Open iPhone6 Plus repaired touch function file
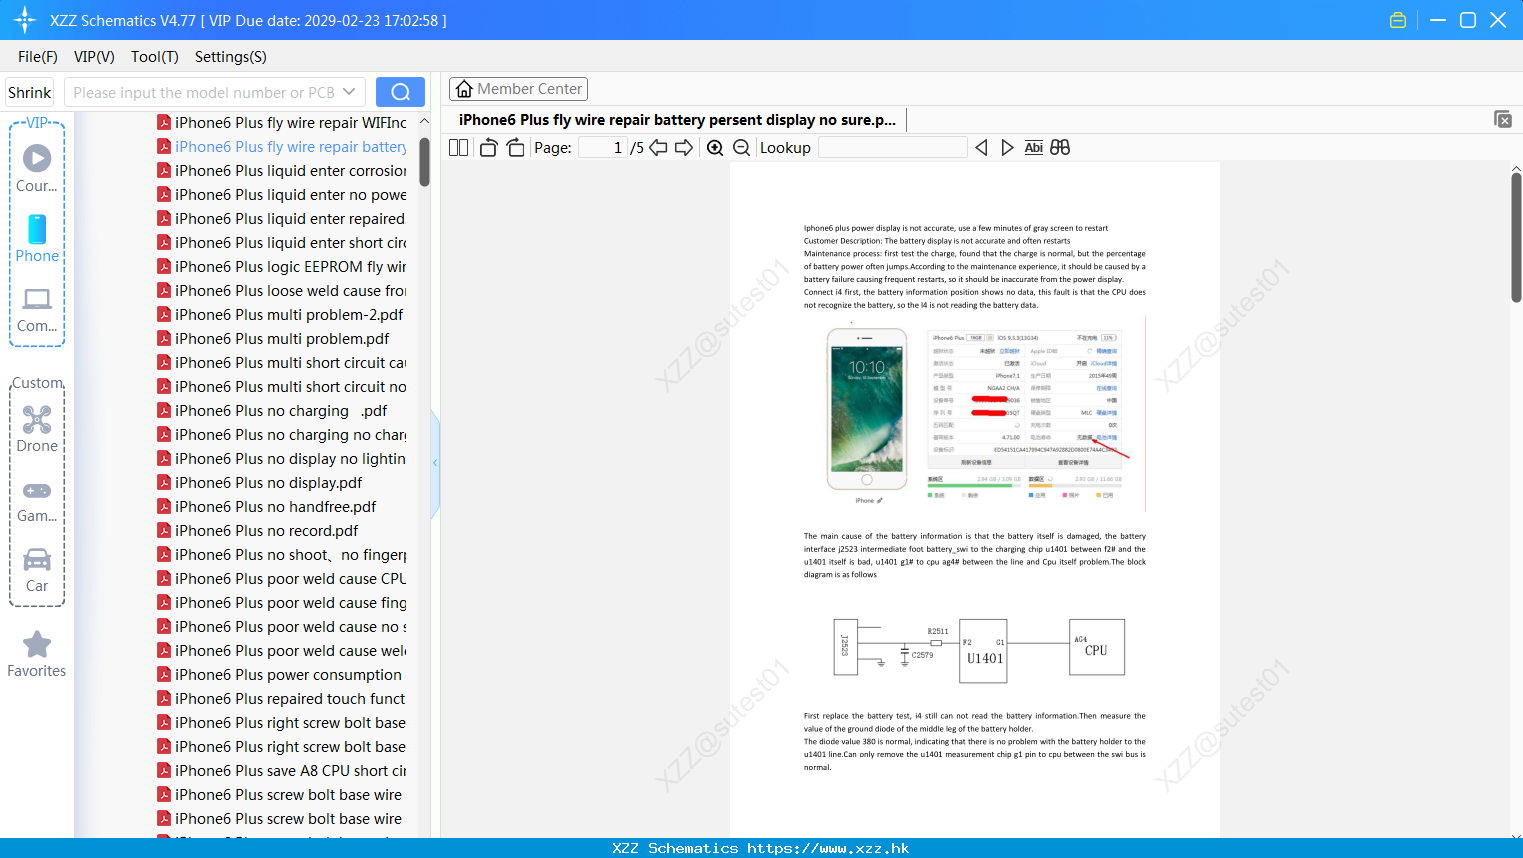The width and height of the screenshot is (1523, 858). (282, 698)
